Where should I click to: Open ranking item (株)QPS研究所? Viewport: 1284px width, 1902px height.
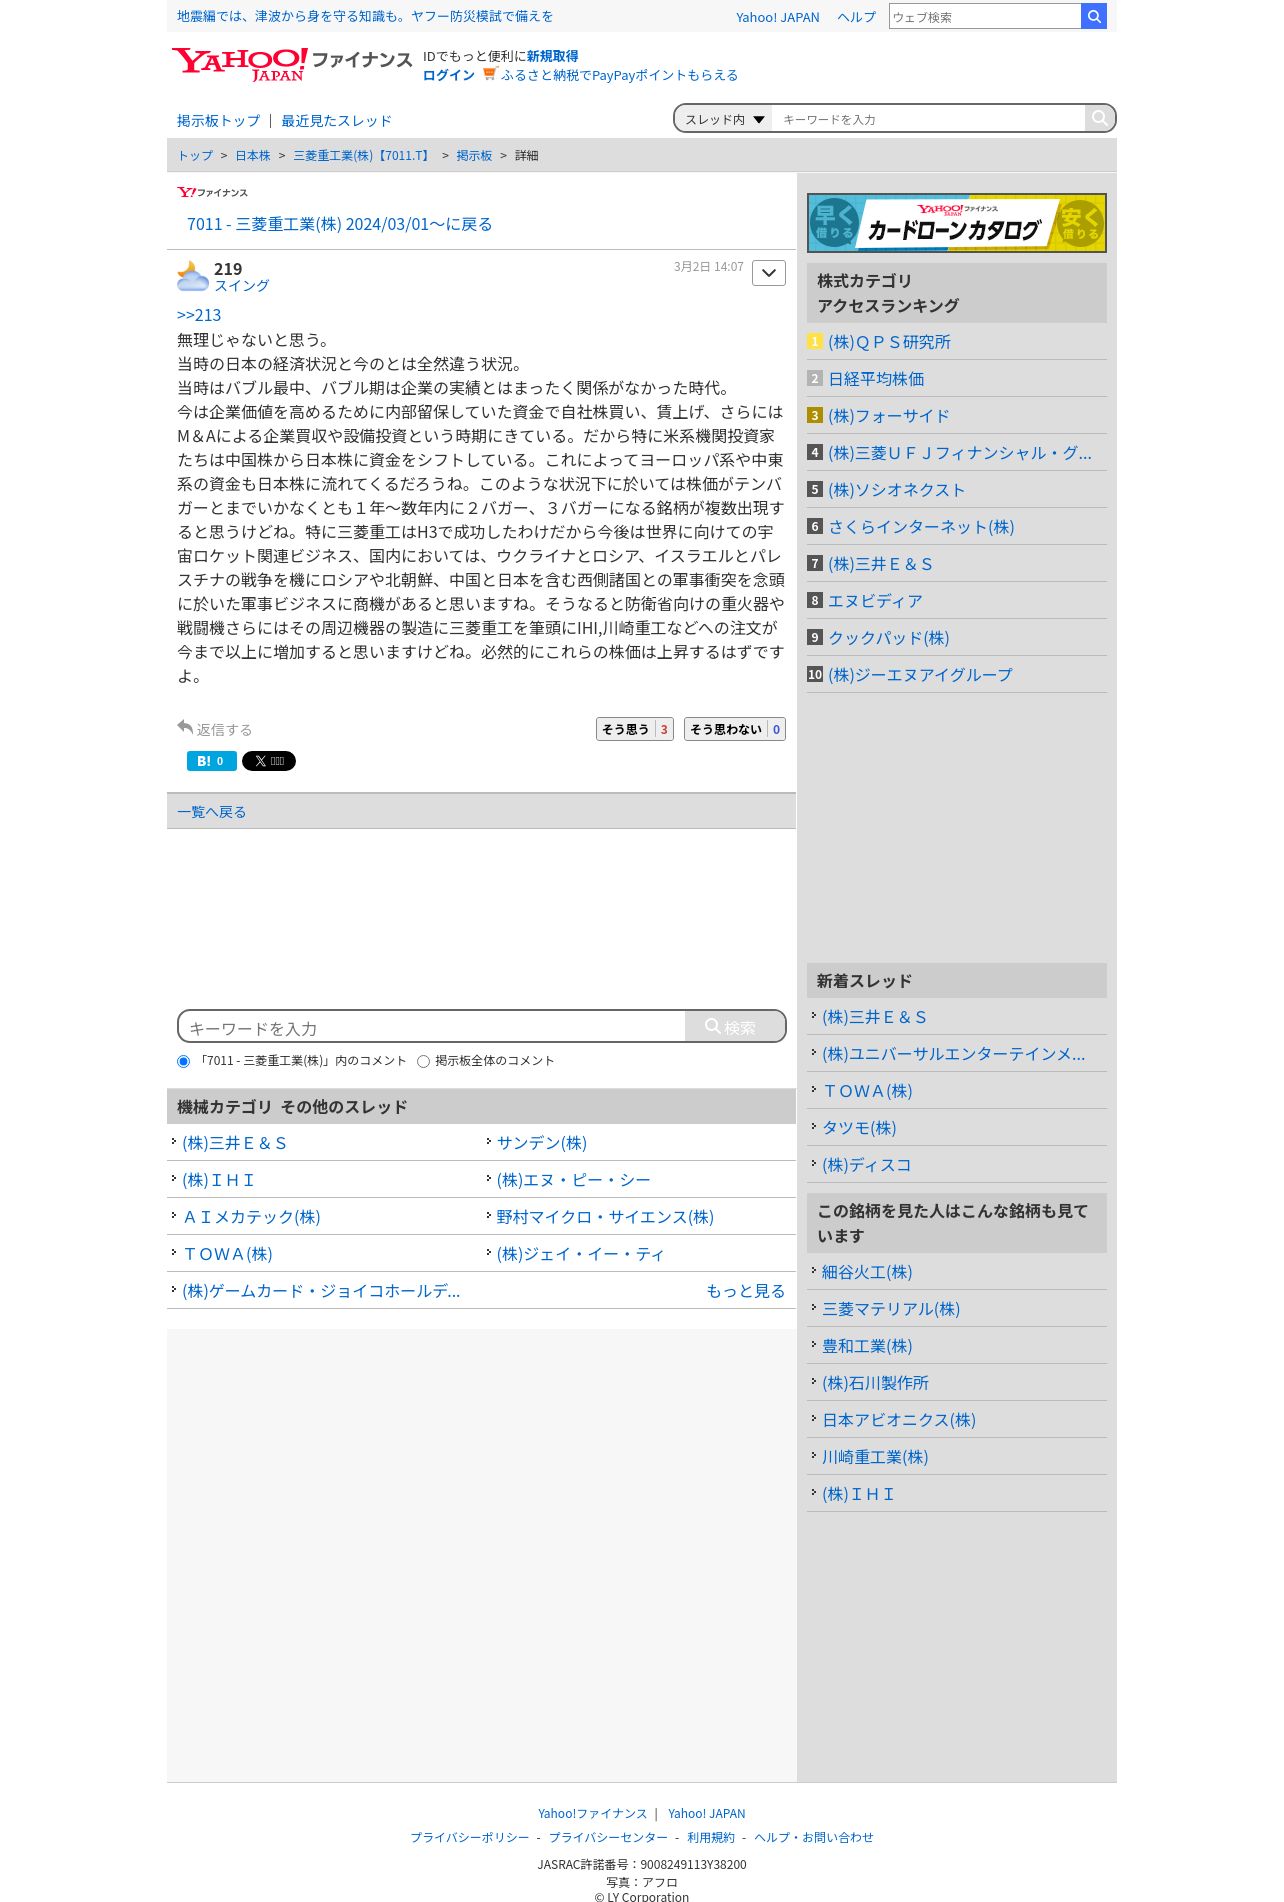click(889, 342)
